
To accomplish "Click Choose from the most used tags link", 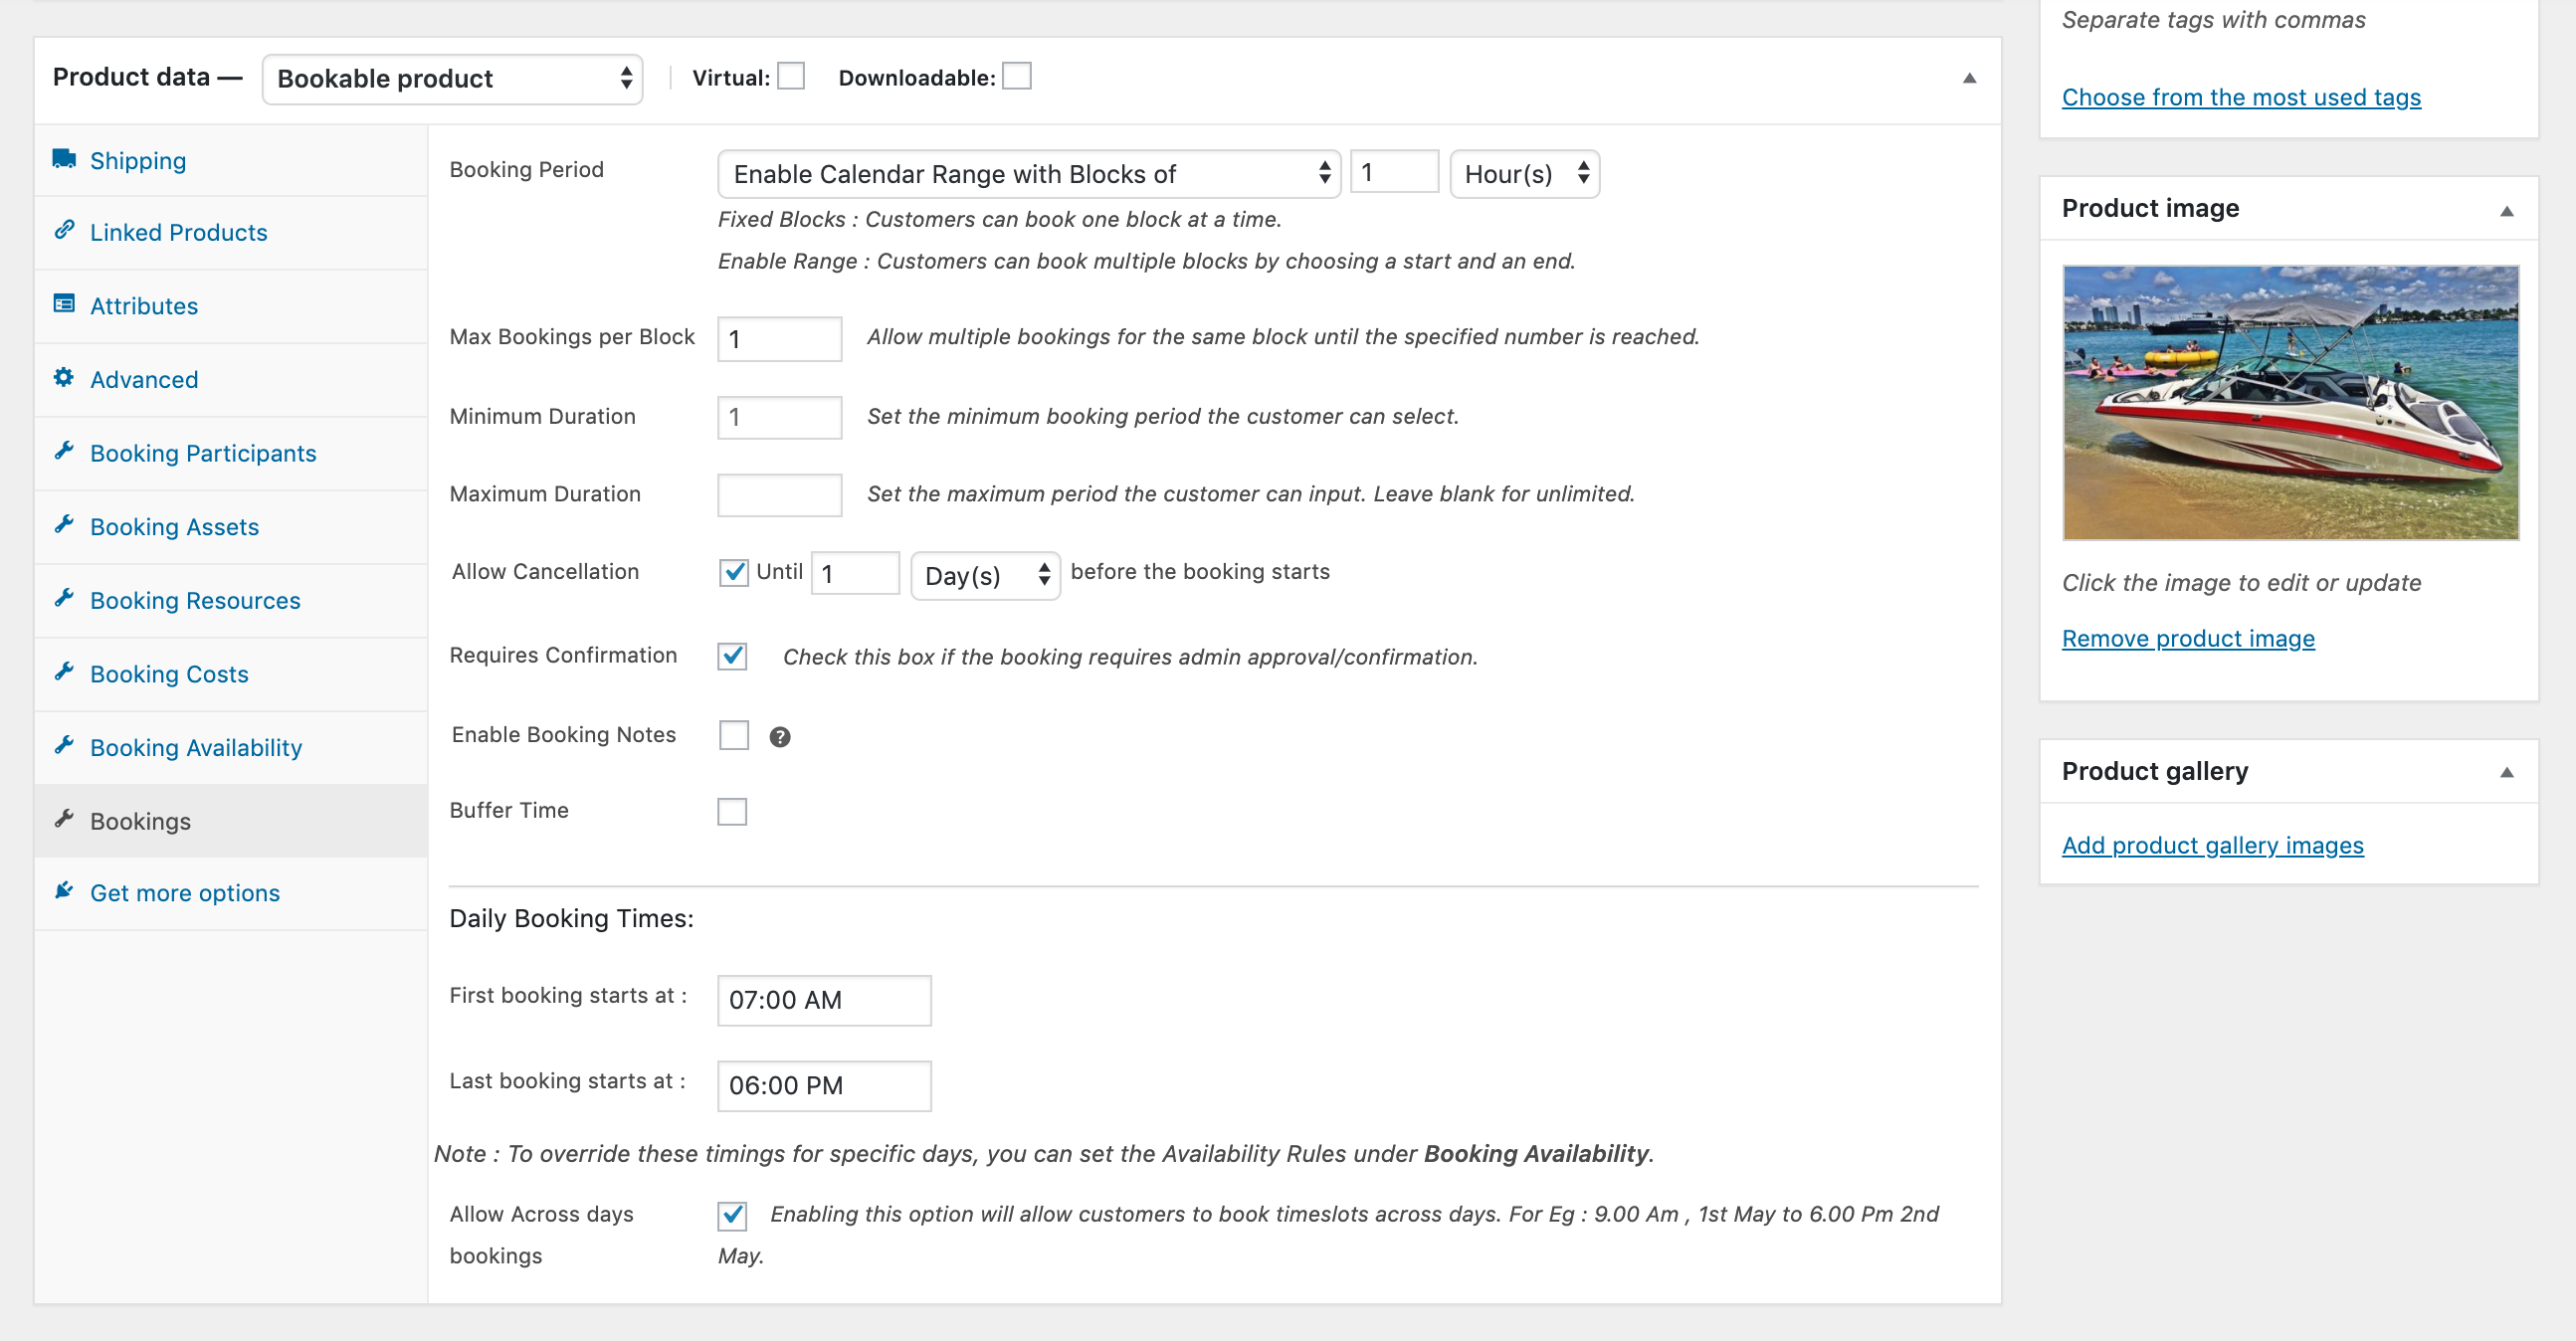I will [2241, 96].
